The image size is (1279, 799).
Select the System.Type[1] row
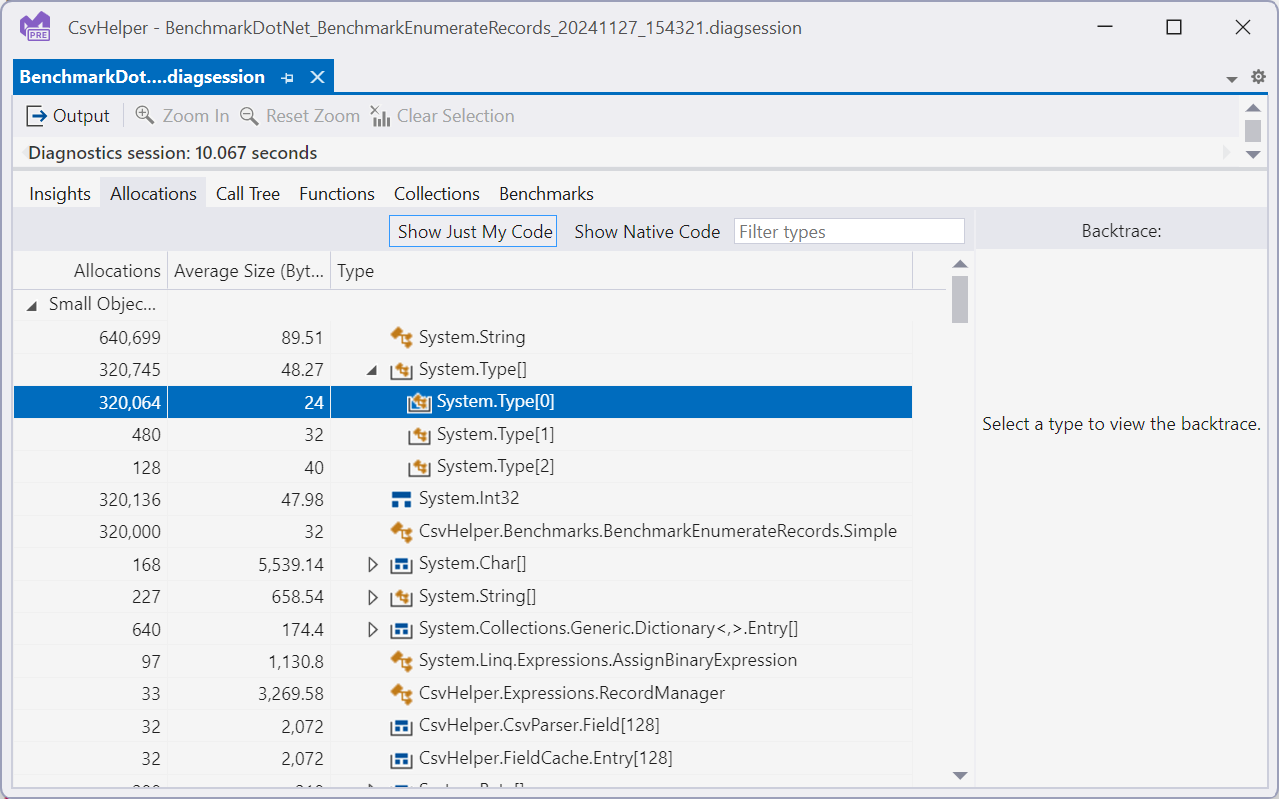click(x=463, y=435)
